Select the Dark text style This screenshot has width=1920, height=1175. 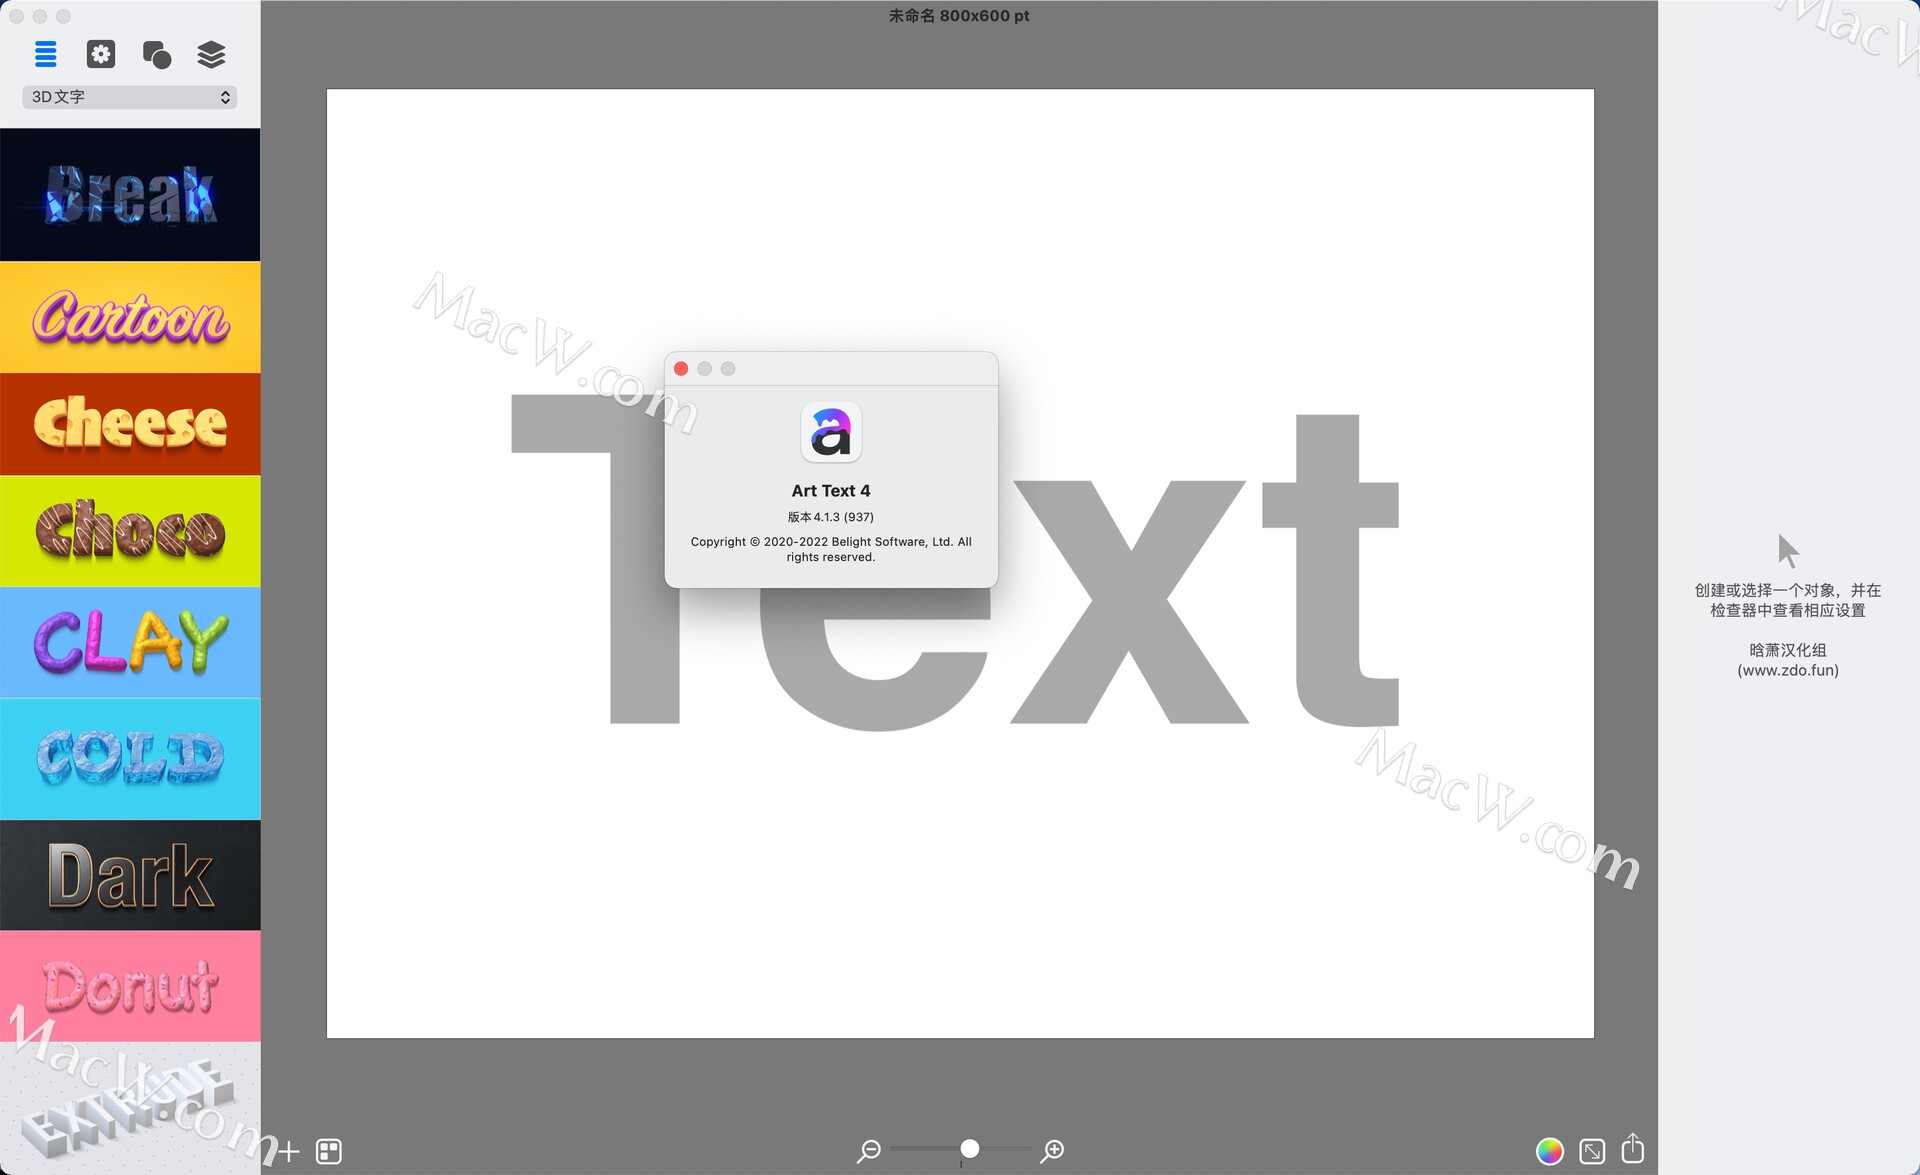[130, 875]
